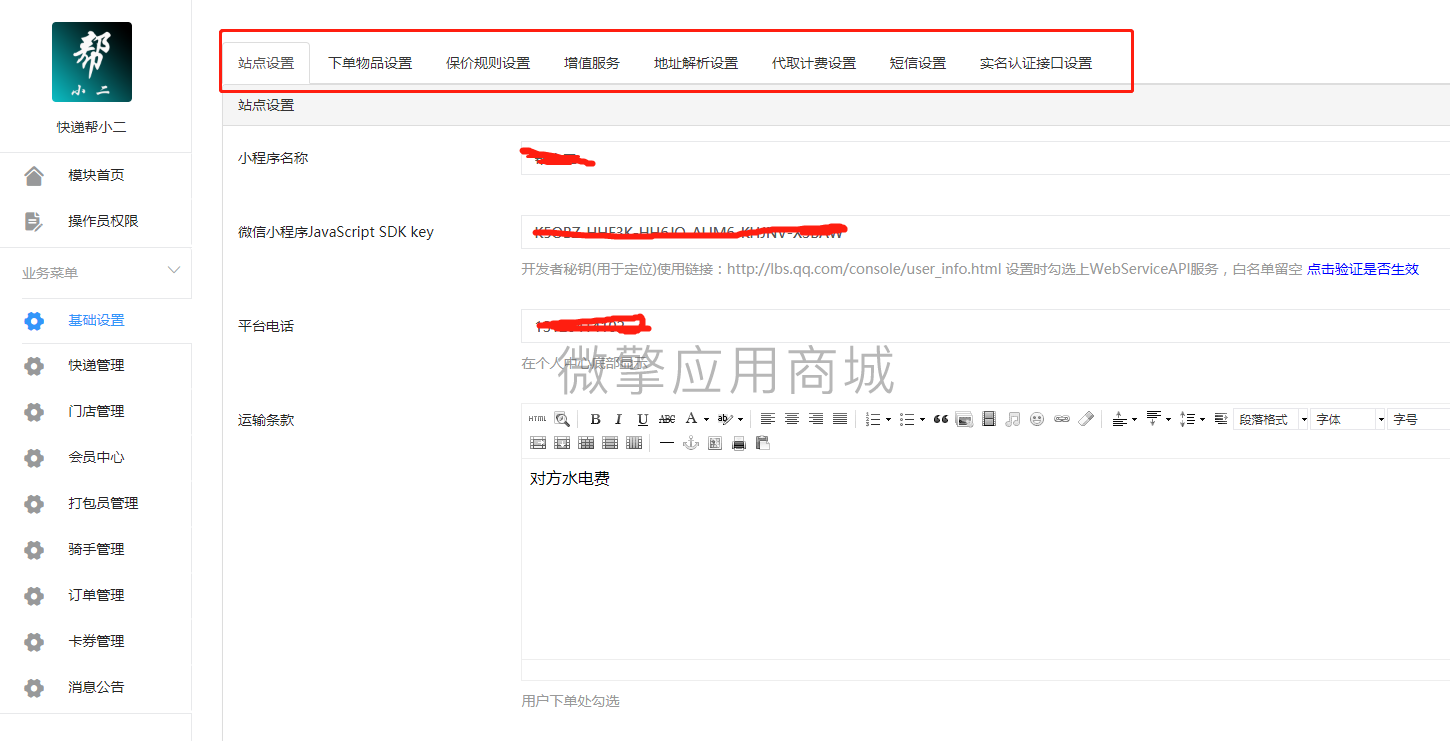Image resolution: width=1450 pixels, height=741 pixels.
Task: Click the map/background icon beside anchor
Action: (x=715, y=443)
